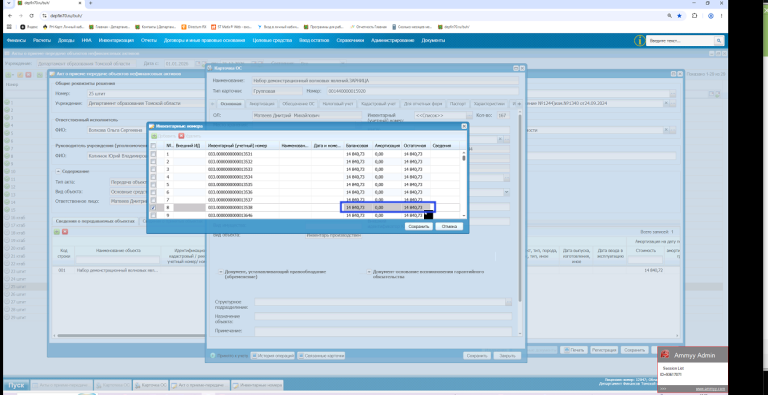
Task: Expand the Документ, устанавливающий правообладание section
Action: point(220,271)
